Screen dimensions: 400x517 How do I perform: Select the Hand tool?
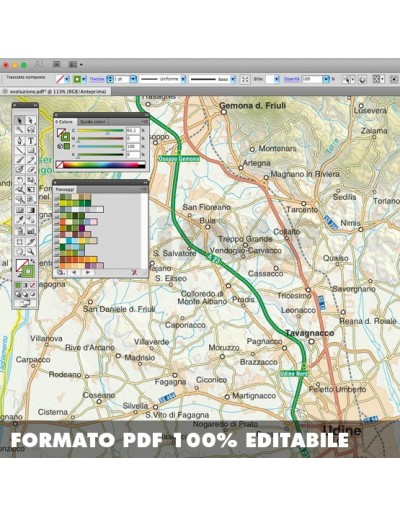[20, 251]
